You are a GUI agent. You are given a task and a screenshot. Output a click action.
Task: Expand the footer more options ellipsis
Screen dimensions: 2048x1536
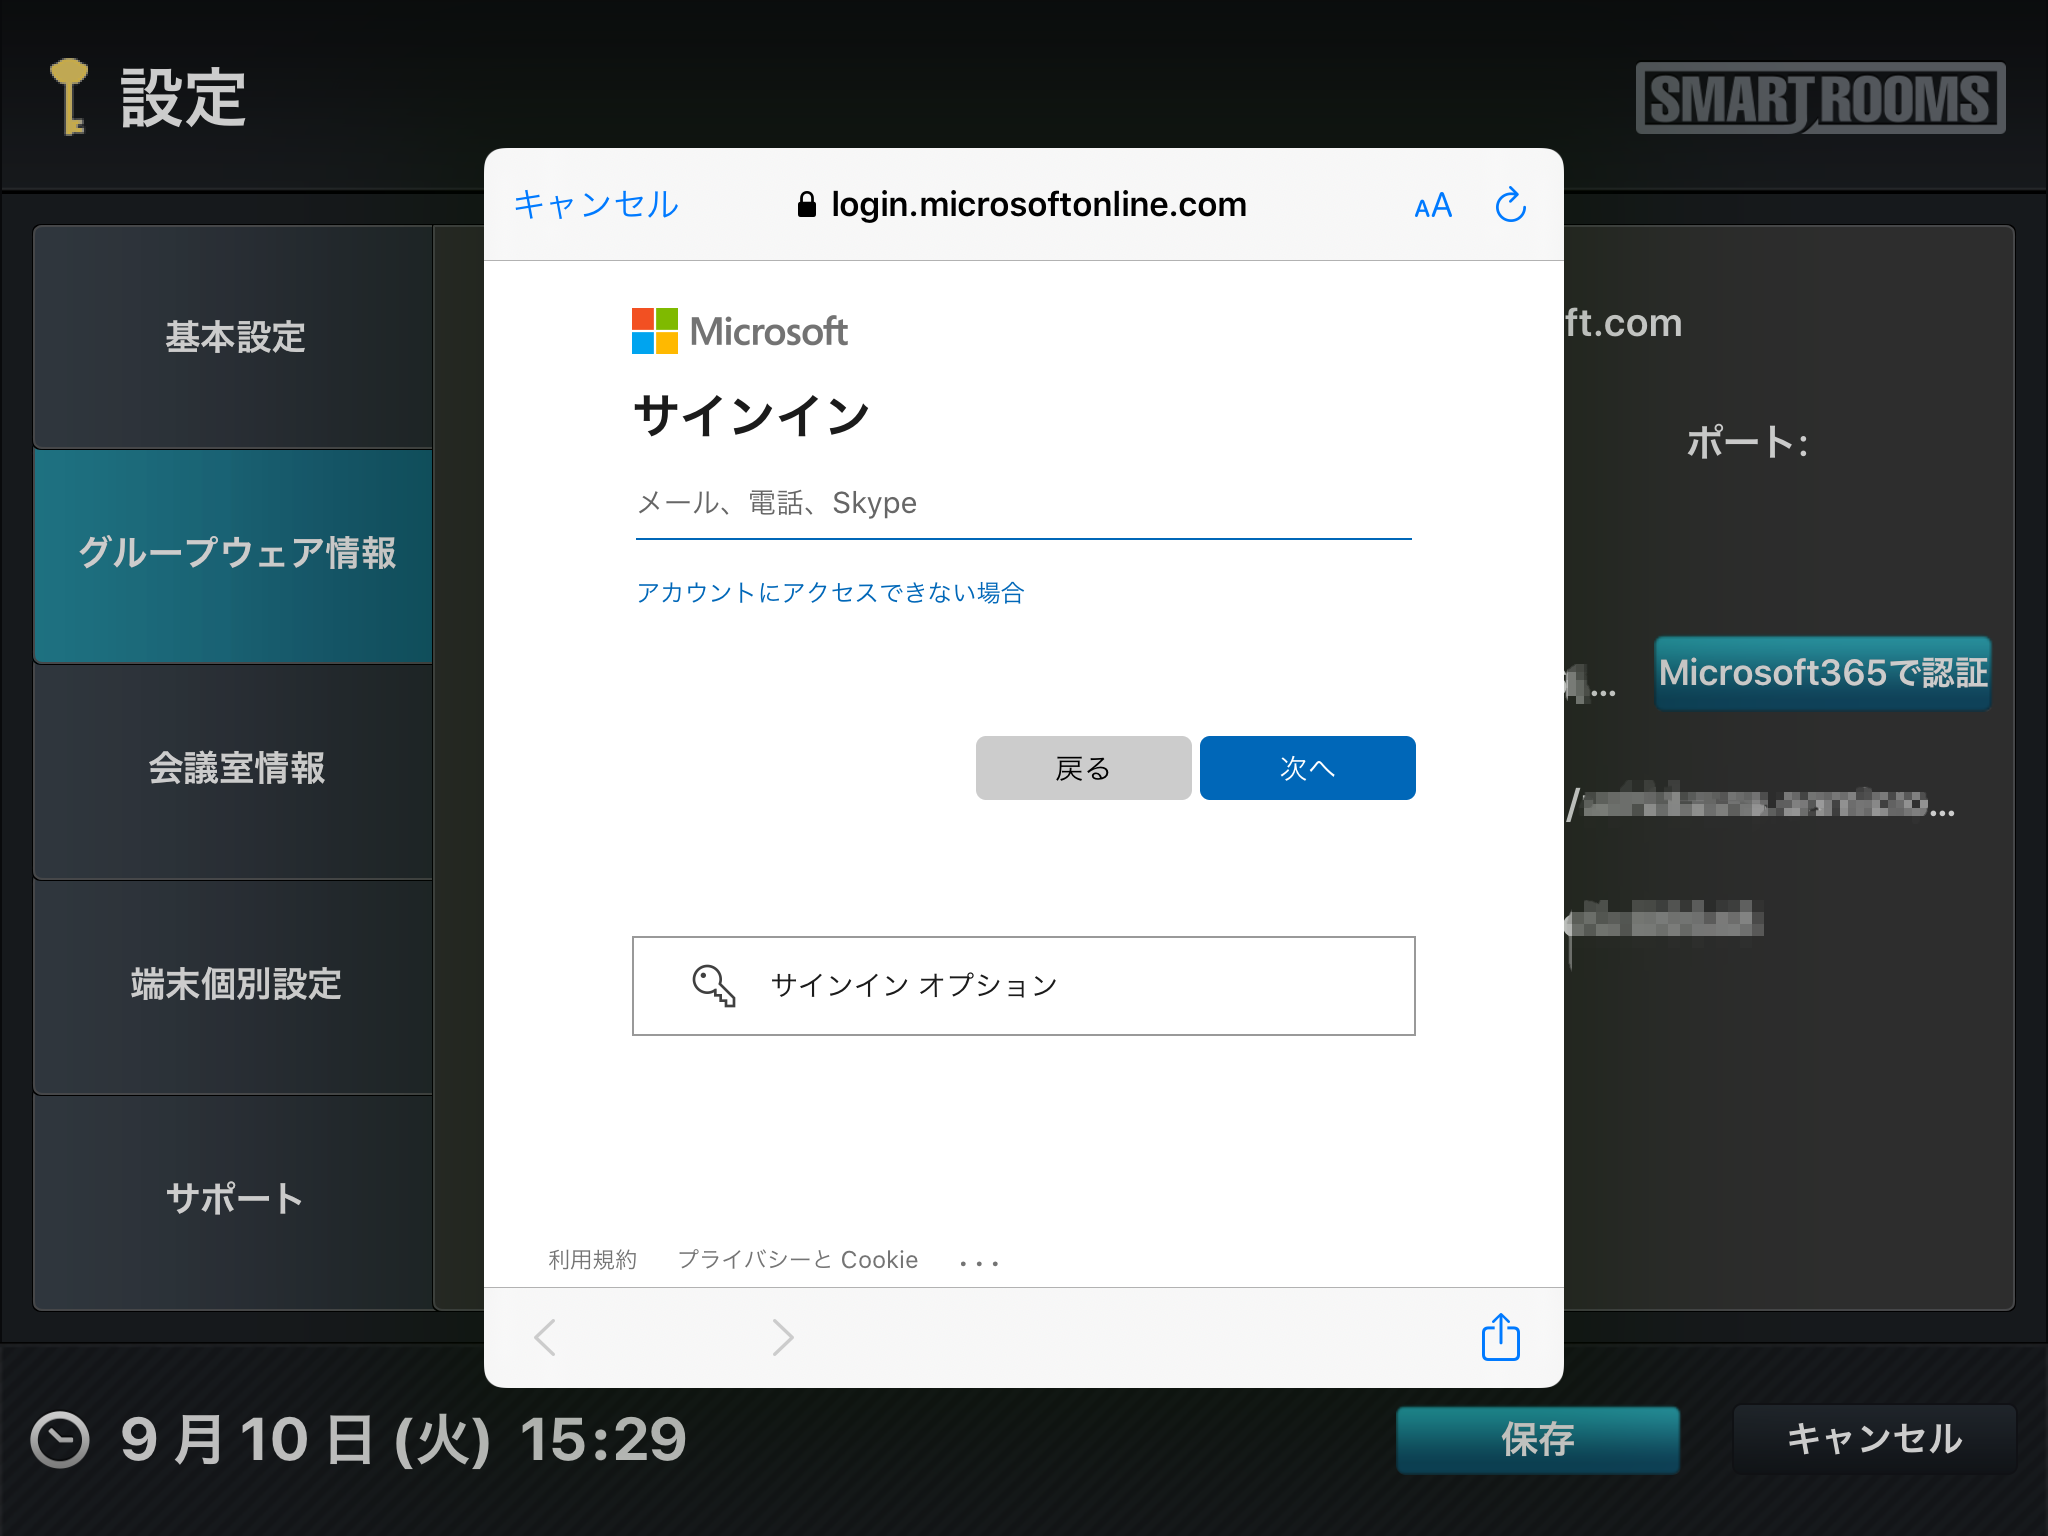978,1263
